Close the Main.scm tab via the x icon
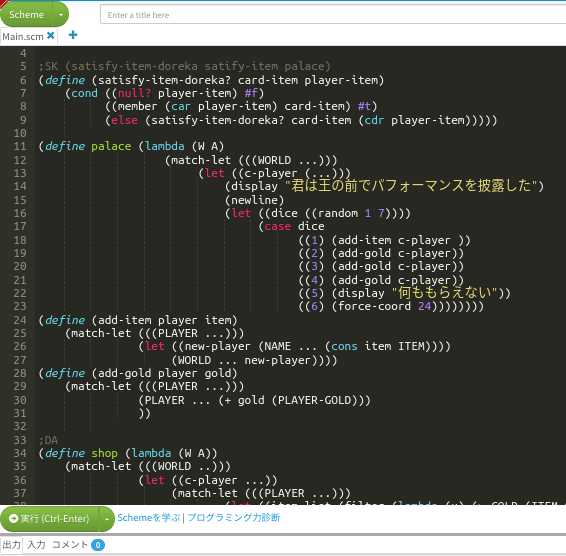The height and width of the screenshot is (556, 566). [x=51, y=35]
